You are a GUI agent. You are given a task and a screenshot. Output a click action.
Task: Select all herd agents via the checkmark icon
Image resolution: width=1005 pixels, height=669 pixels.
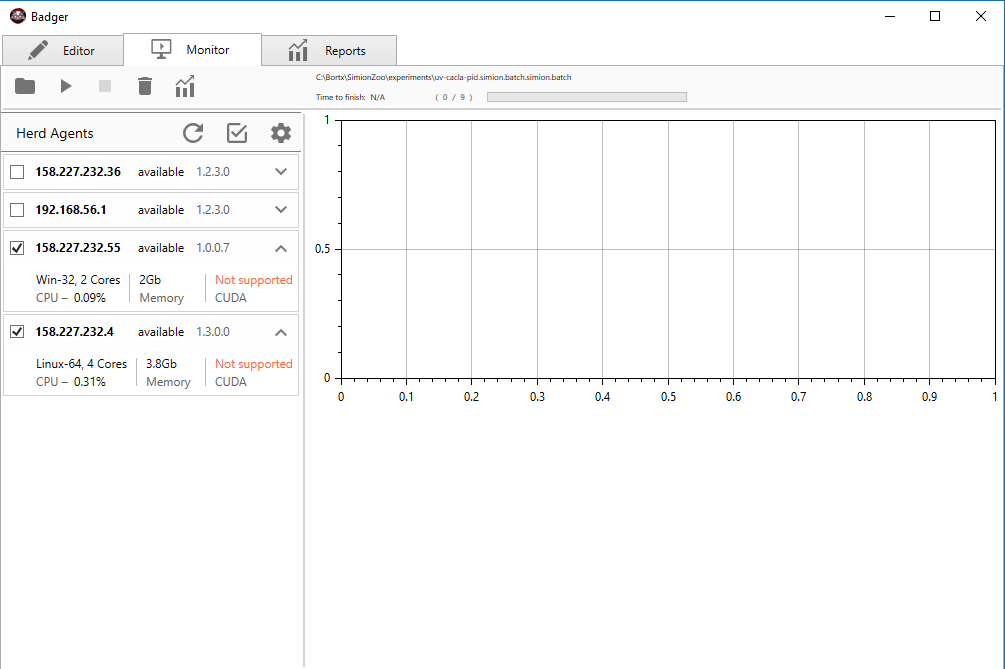pos(237,132)
